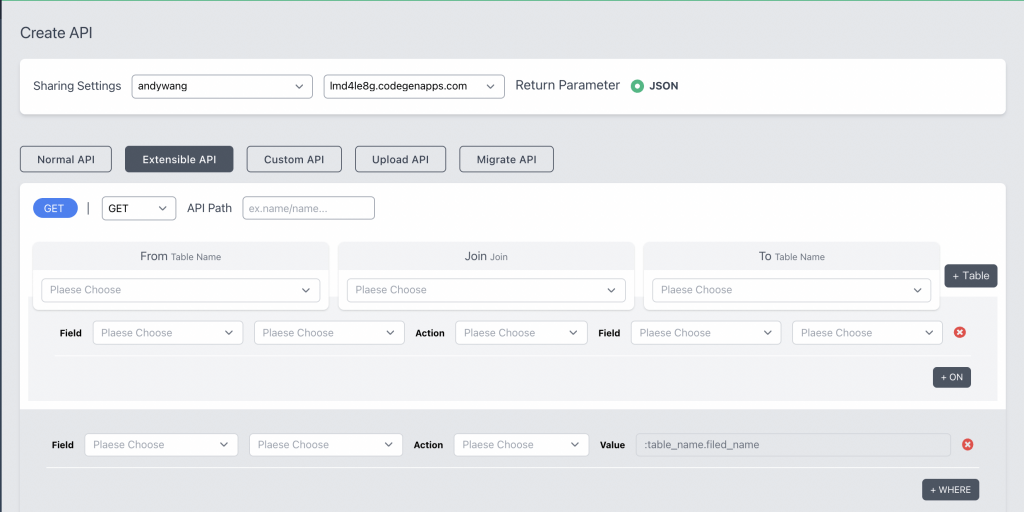Select the JSON return parameter radio button

tap(637, 86)
